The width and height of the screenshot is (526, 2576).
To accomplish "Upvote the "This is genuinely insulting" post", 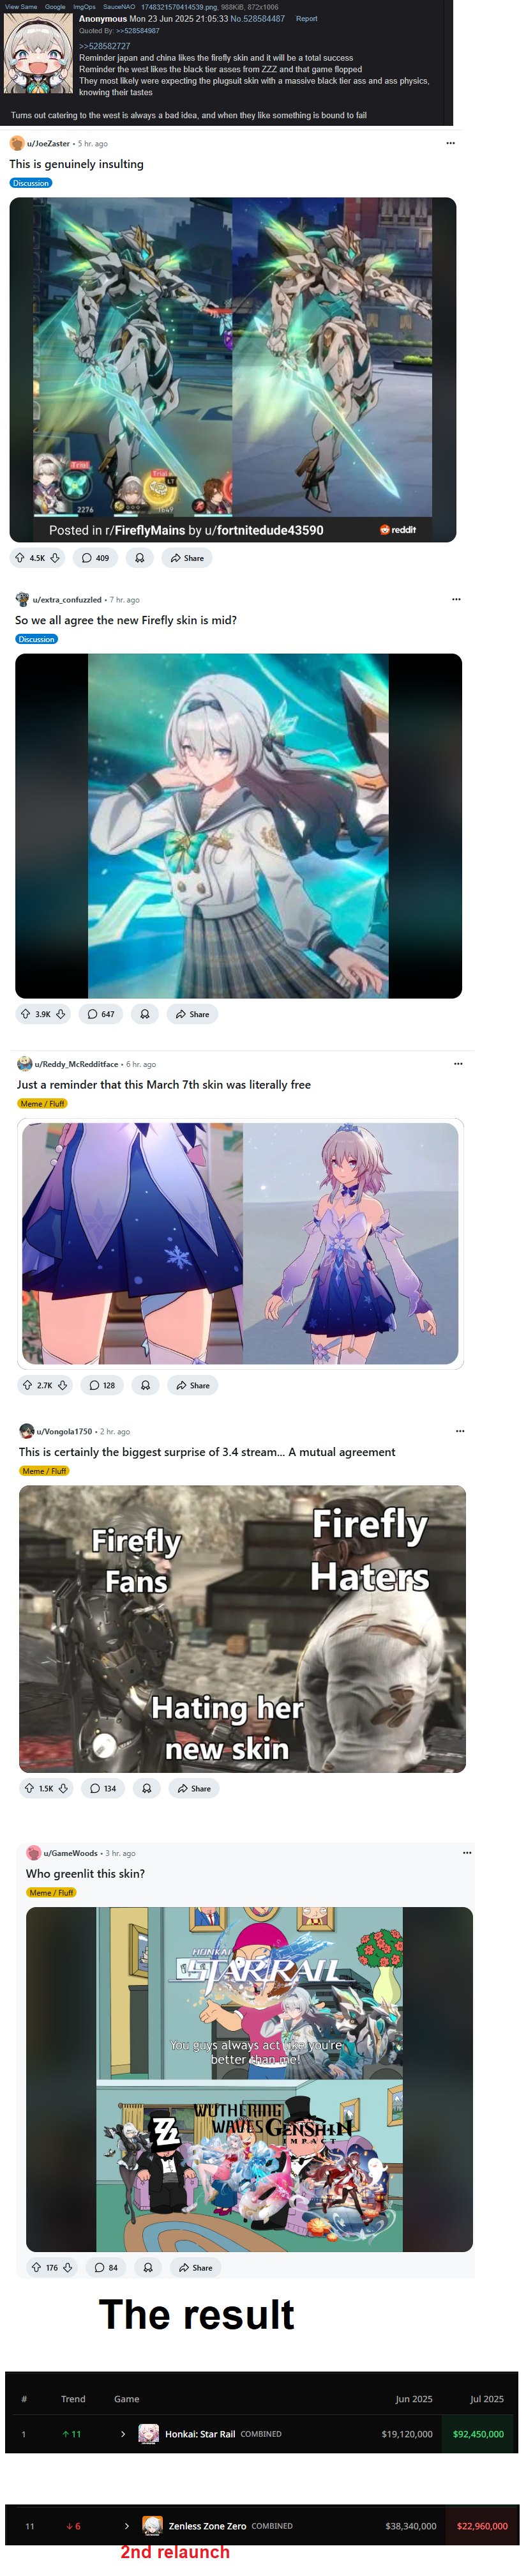I will [x=20, y=558].
